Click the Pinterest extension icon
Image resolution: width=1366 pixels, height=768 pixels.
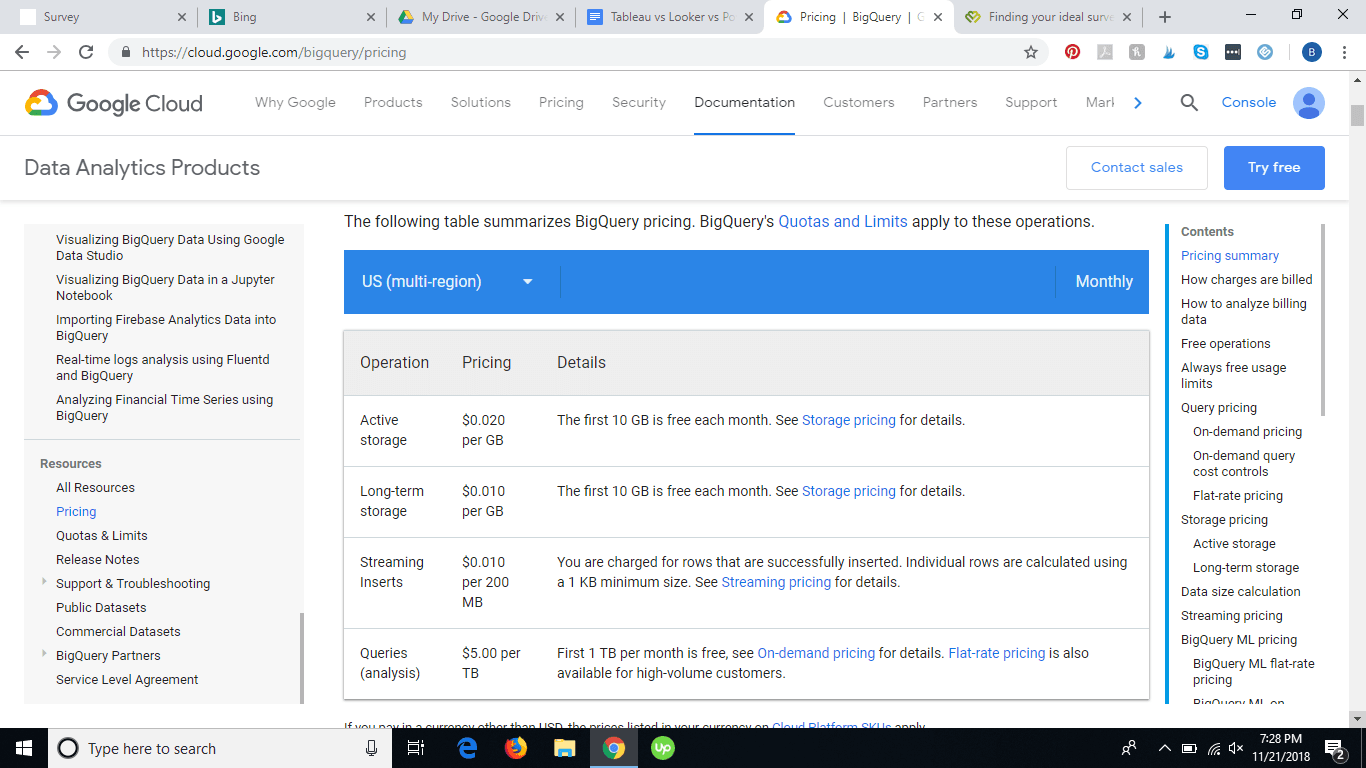[1073, 52]
